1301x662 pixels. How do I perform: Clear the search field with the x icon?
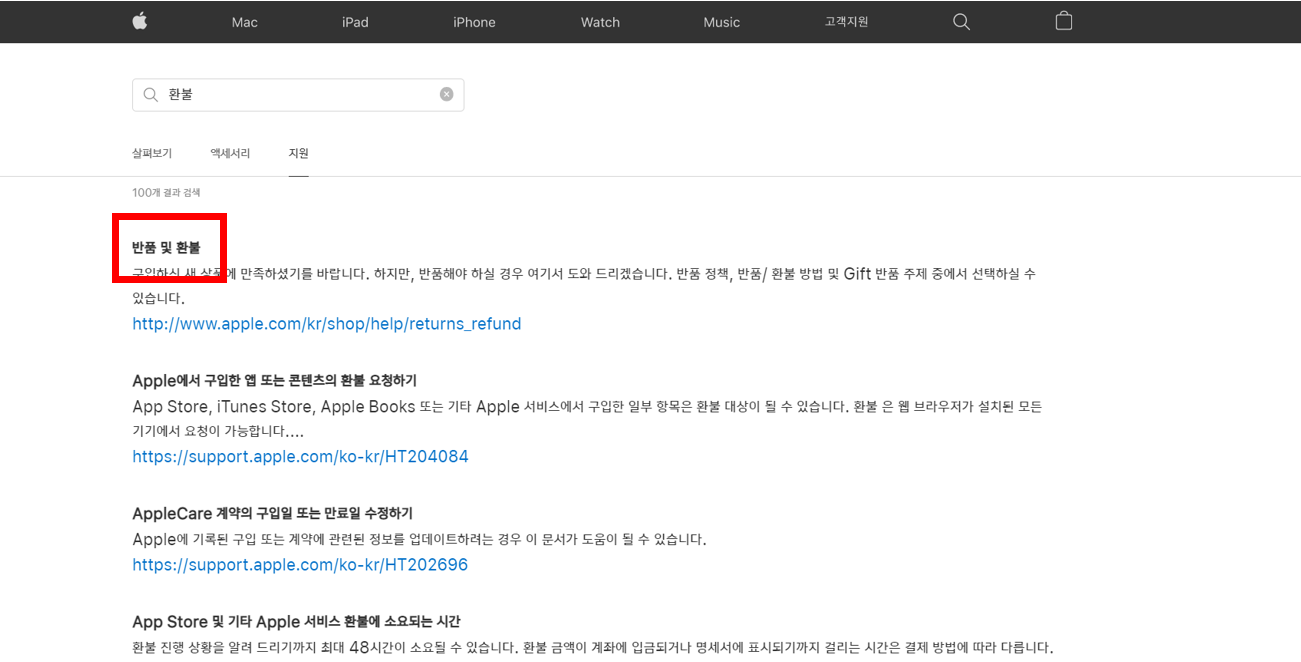446,94
